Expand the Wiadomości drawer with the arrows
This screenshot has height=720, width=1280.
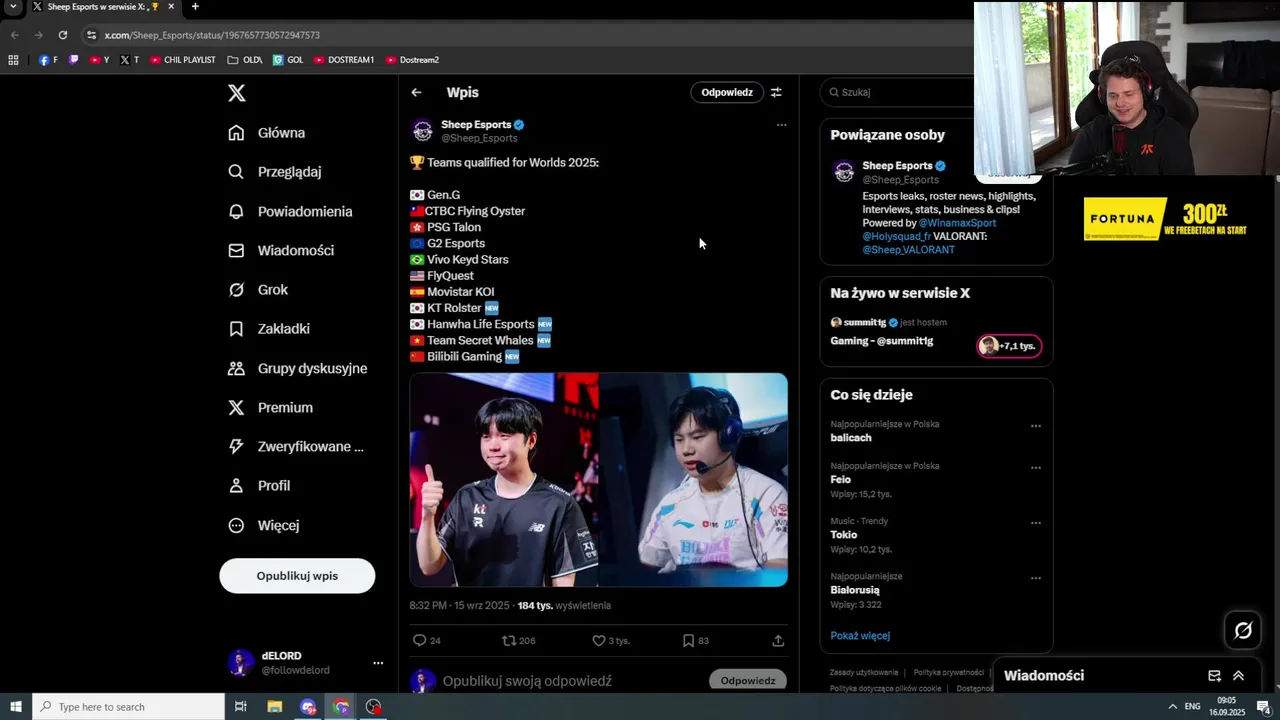click(1238, 676)
